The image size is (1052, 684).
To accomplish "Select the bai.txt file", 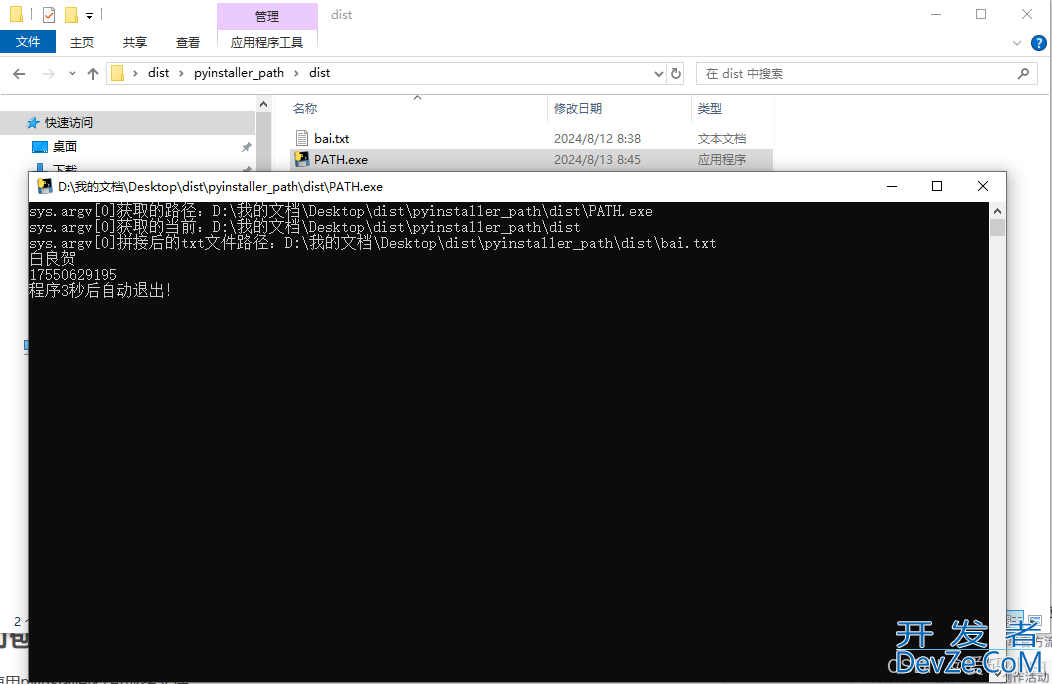I will 331,139.
